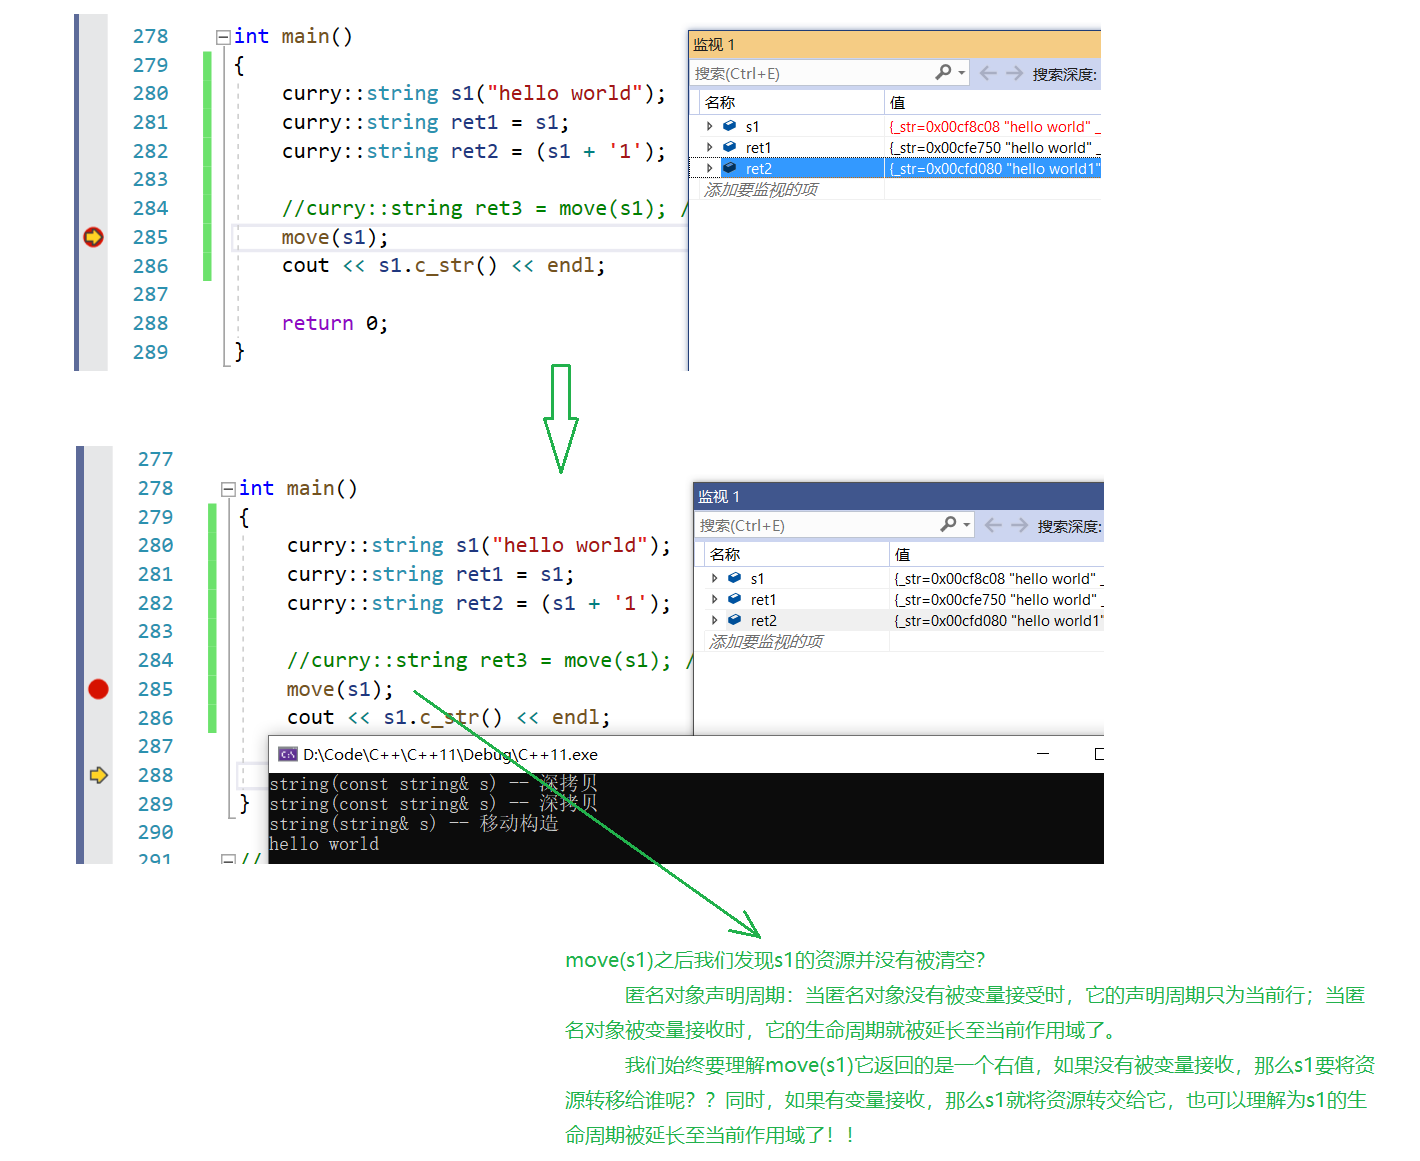Collapse main() fold box in lower editor

click(x=228, y=489)
